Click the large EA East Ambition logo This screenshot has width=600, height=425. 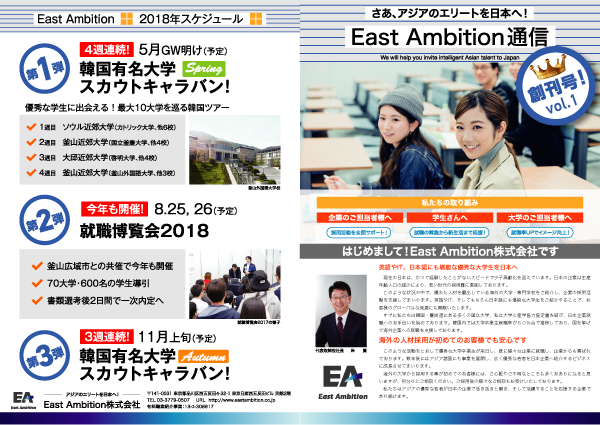(x=343, y=383)
